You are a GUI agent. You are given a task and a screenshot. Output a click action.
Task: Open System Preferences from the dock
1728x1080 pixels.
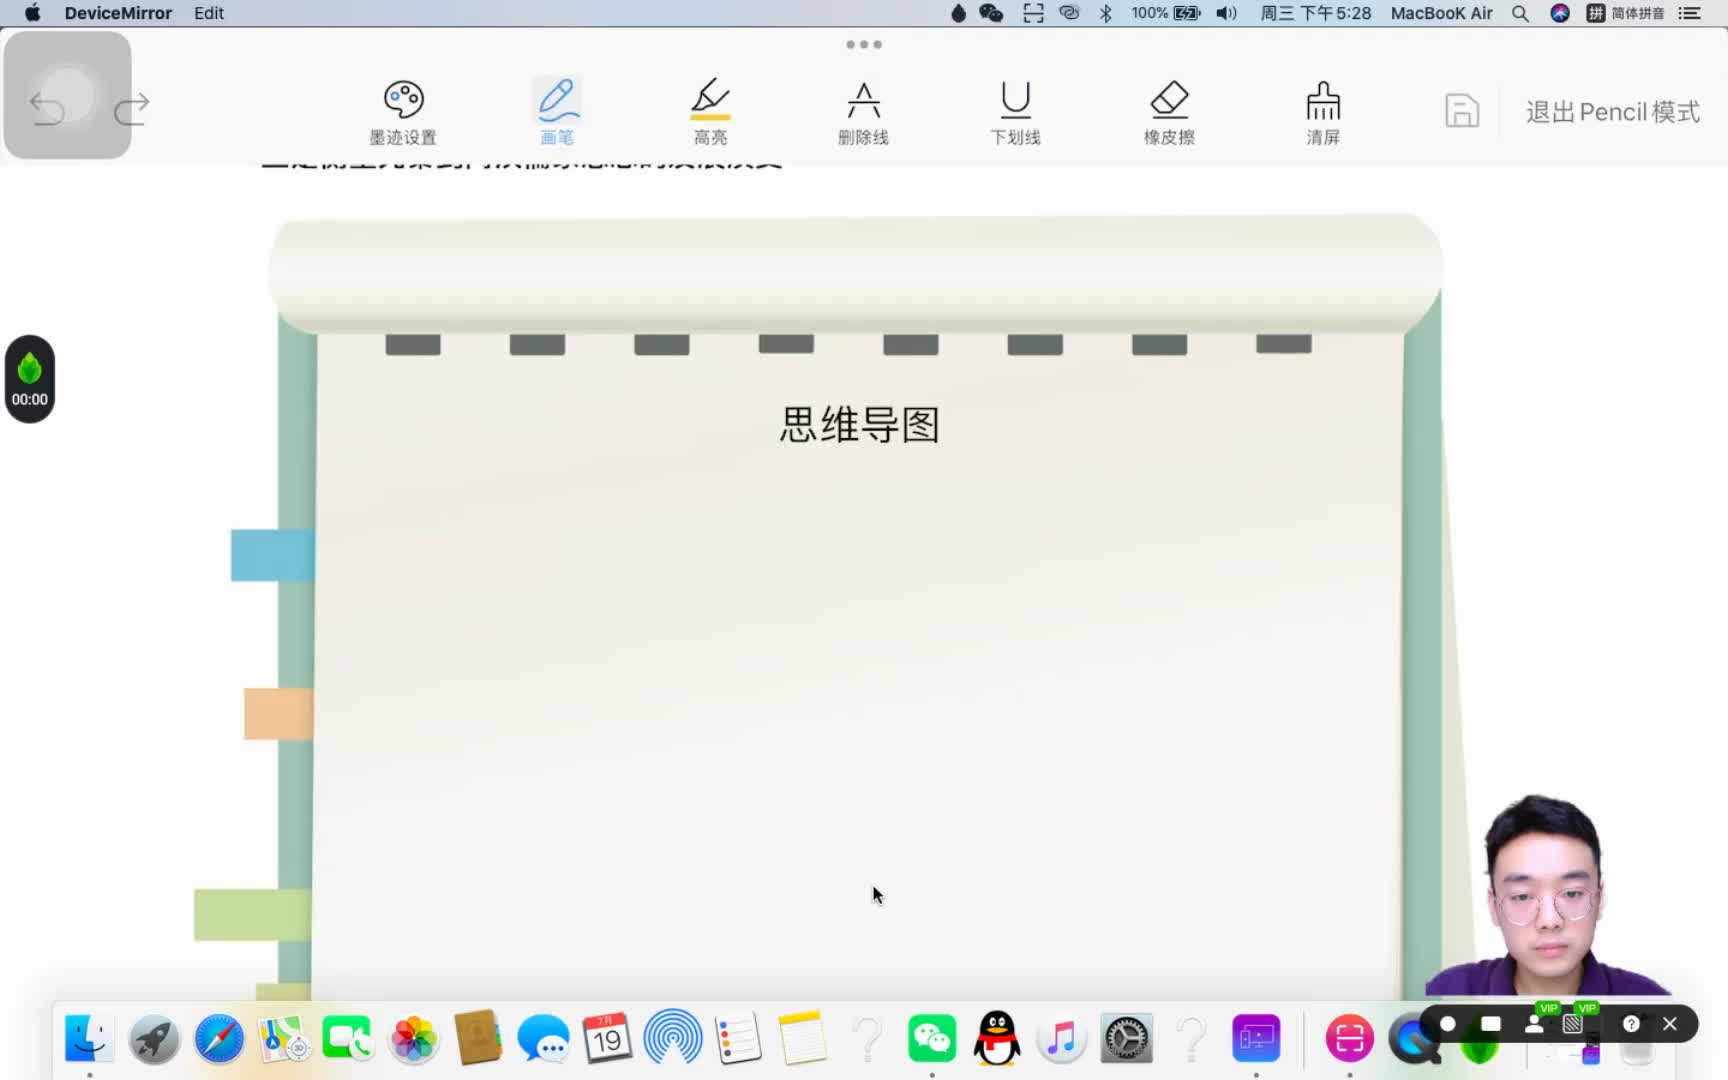pos(1127,1038)
